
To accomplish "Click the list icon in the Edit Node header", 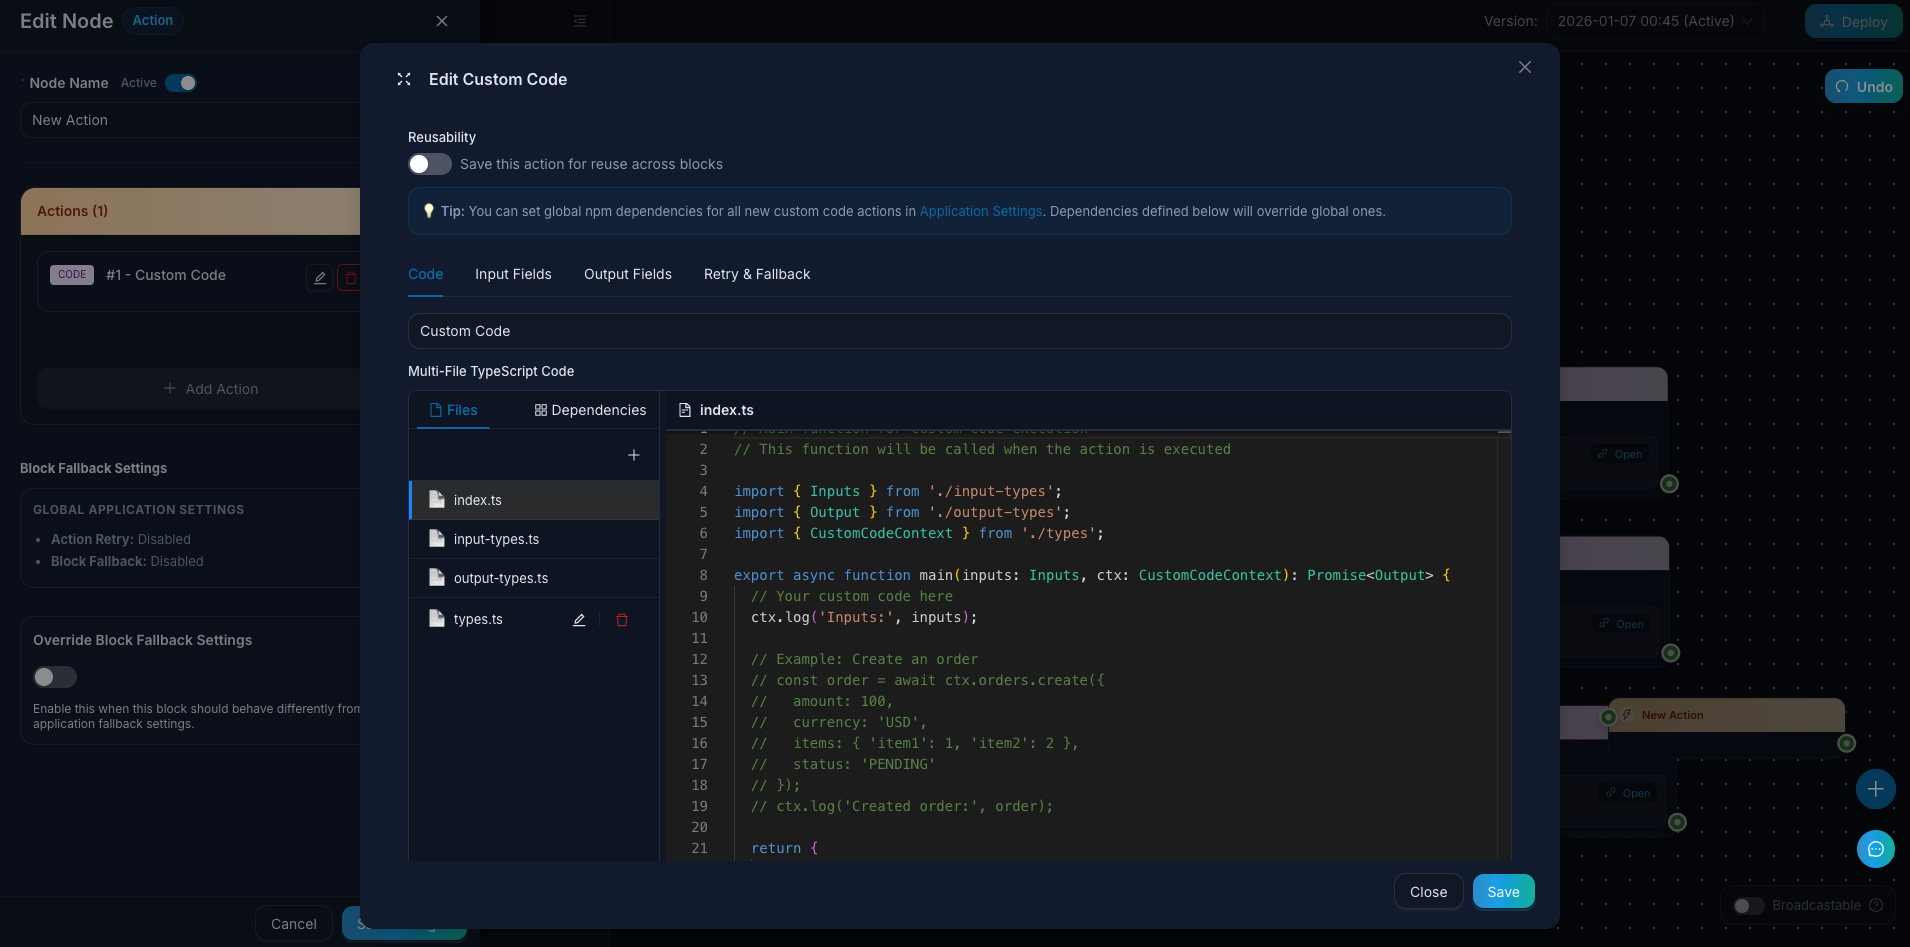I will (x=578, y=20).
